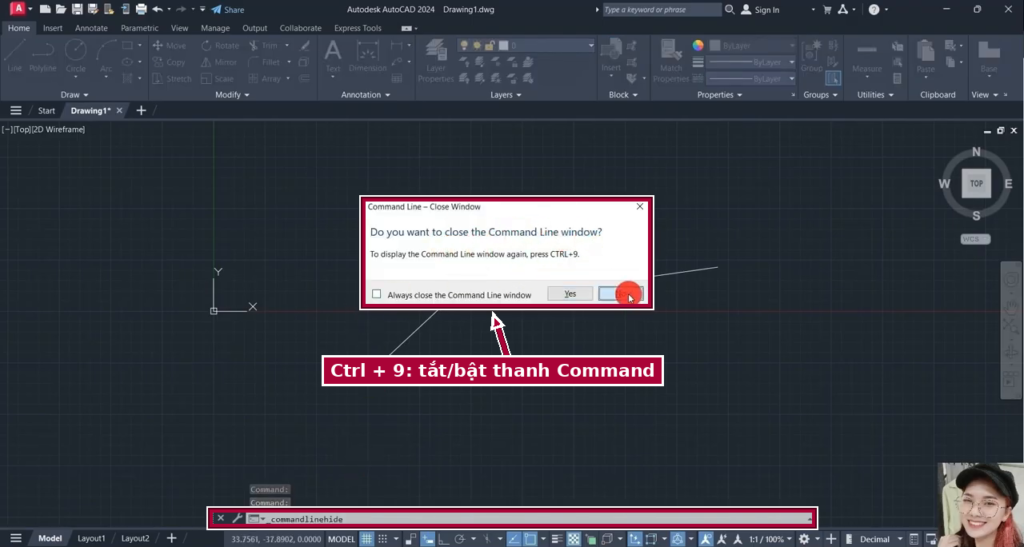Toggle polar tracking in the status bar

pos(459,539)
